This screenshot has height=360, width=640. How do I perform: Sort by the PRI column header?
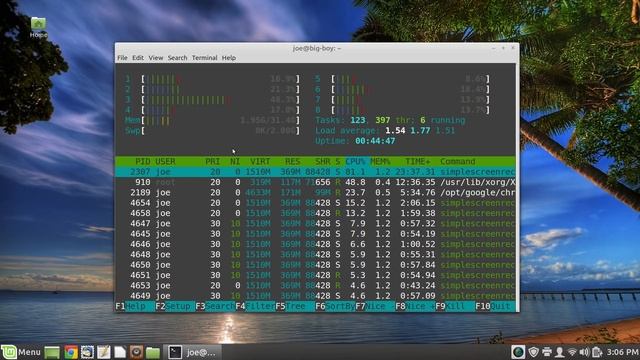point(213,162)
